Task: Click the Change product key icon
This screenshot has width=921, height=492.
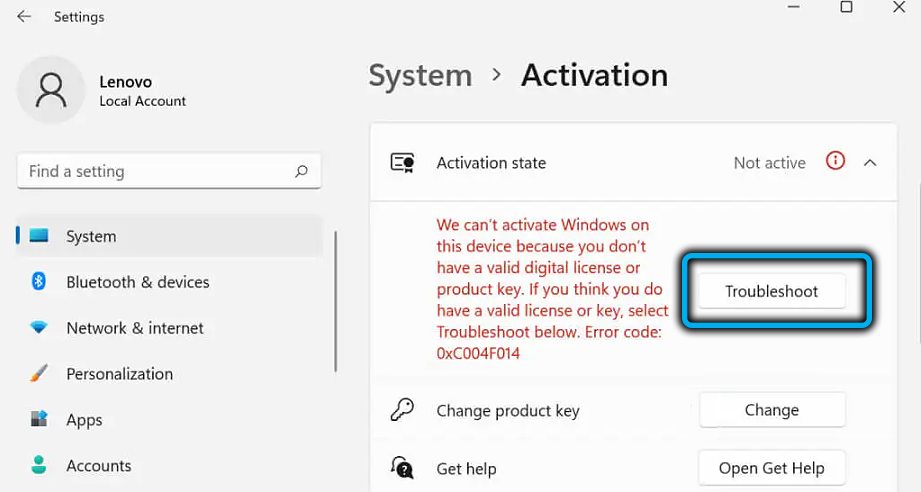Action: (x=402, y=410)
